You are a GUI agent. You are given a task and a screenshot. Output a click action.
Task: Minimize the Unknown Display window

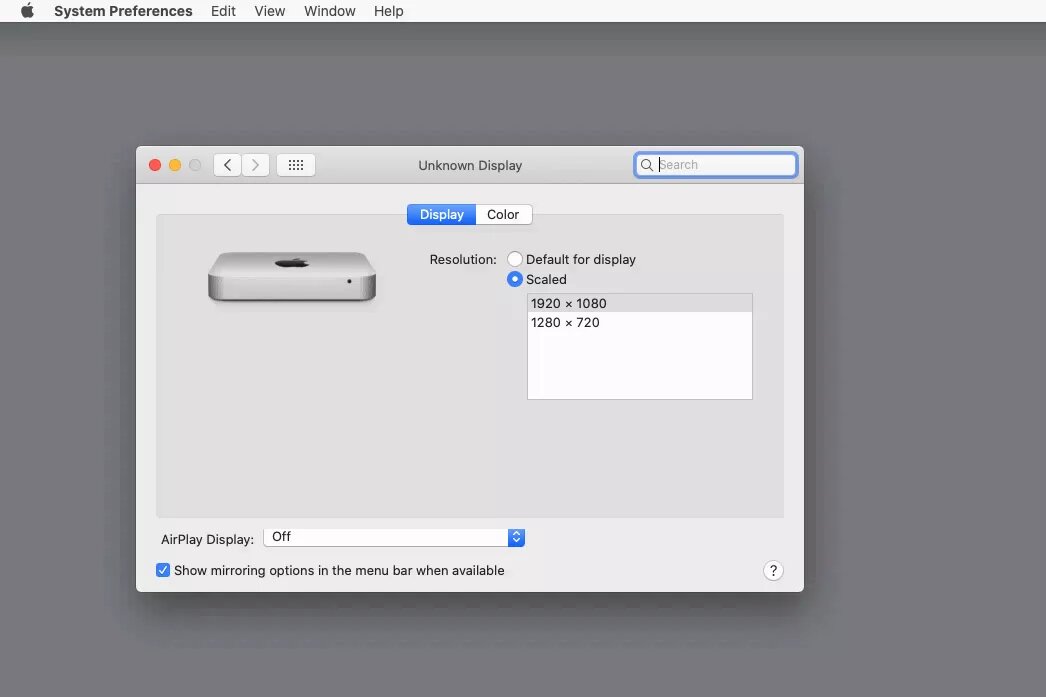[175, 165]
